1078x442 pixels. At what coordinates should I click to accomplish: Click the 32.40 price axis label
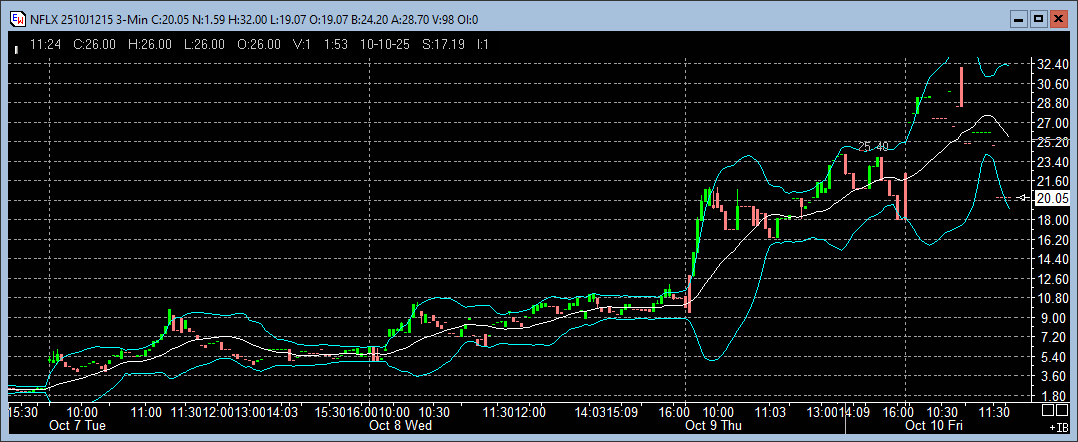click(x=1052, y=63)
